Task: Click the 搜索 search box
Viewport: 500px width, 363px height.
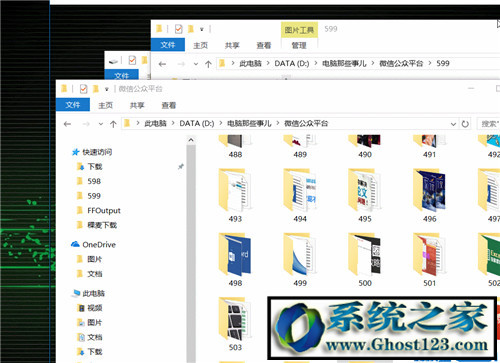Action: (488, 124)
